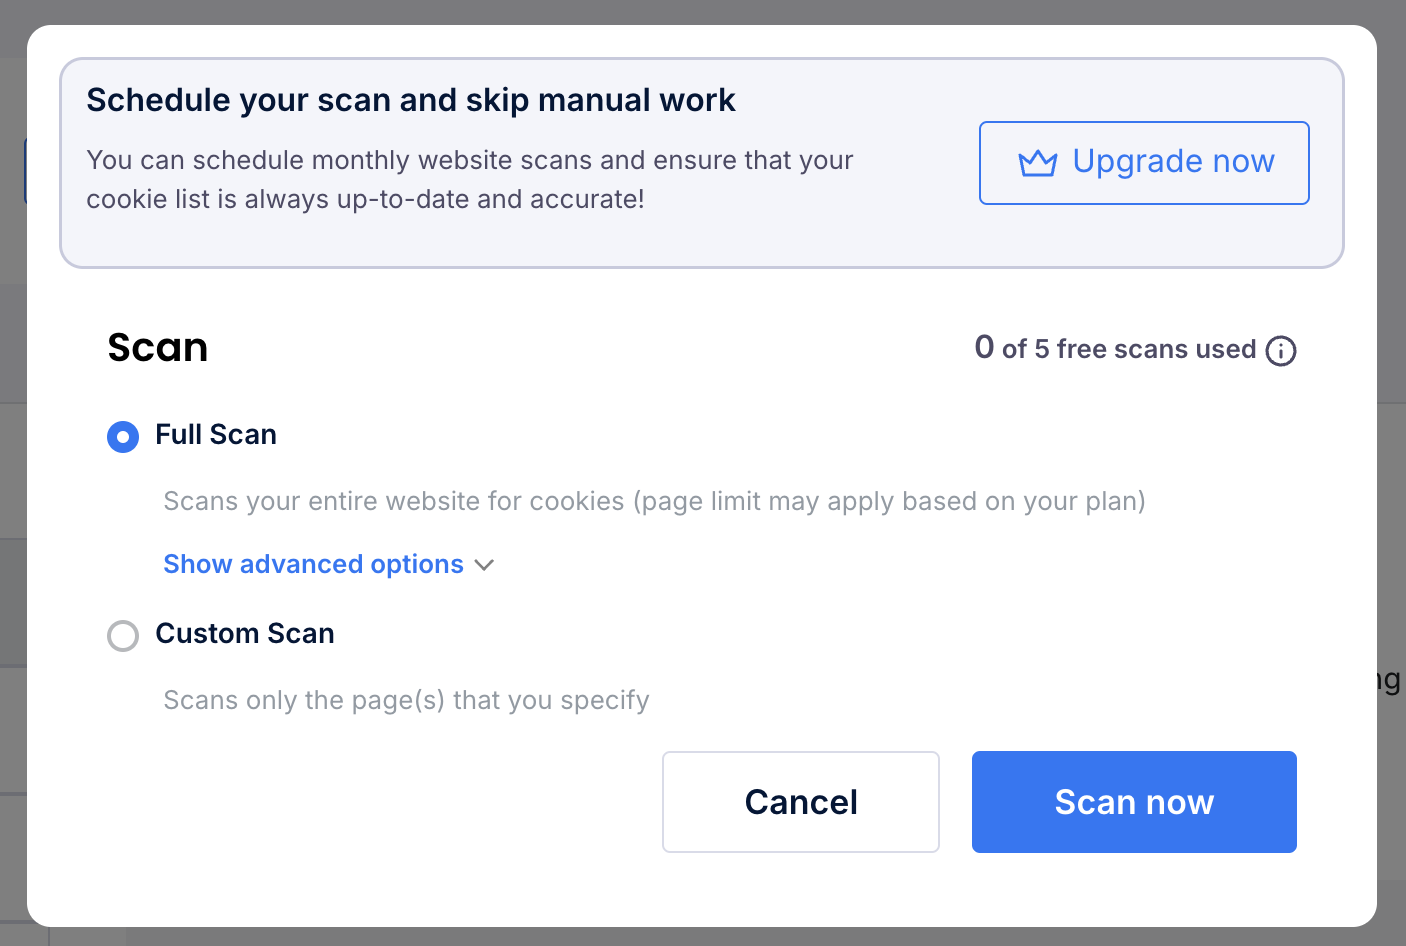The width and height of the screenshot is (1406, 946).
Task: Click the Full Scan option label
Action: (216, 435)
